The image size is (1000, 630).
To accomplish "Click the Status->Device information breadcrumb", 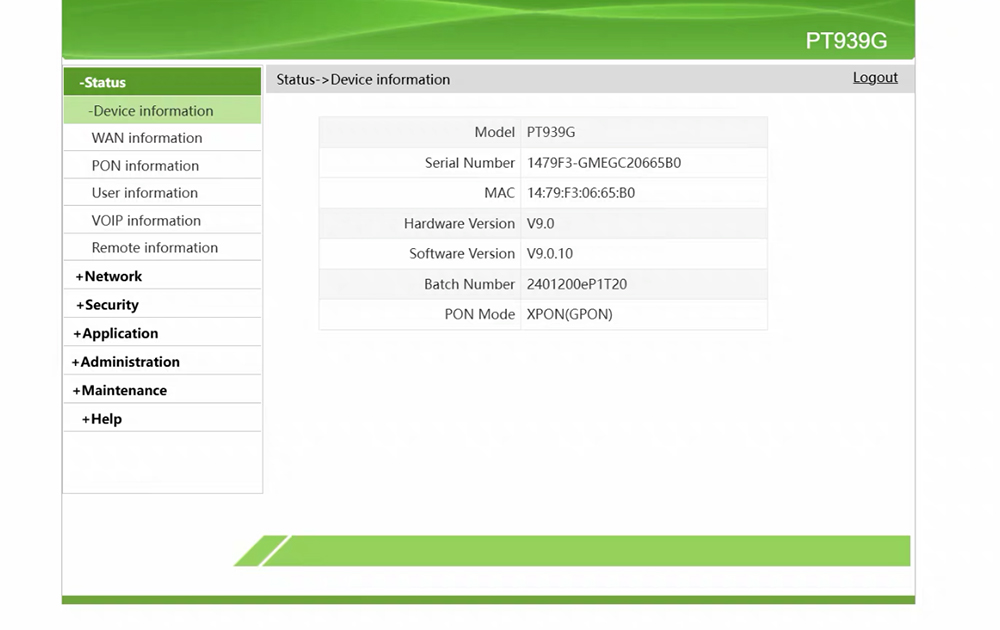I will [363, 80].
